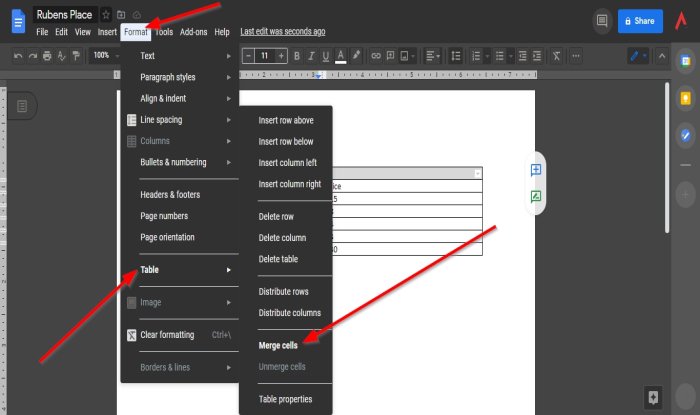
Task: Click the Bulleted list icon
Action: [x=500, y=56]
